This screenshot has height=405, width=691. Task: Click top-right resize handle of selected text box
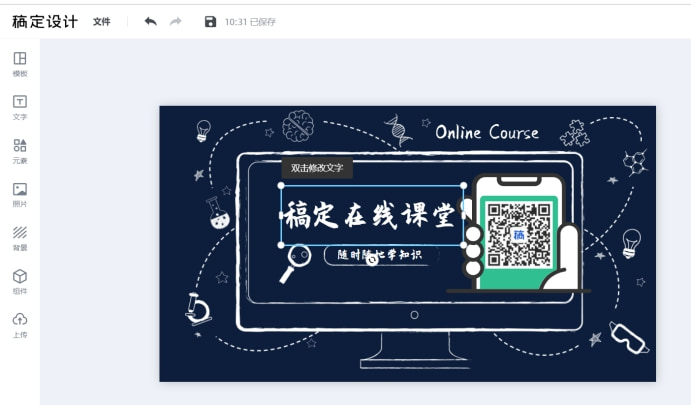tap(463, 186)
